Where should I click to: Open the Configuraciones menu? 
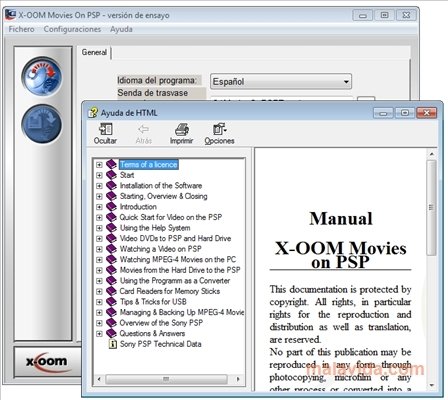pyautogui.click(x=72, y=29)
